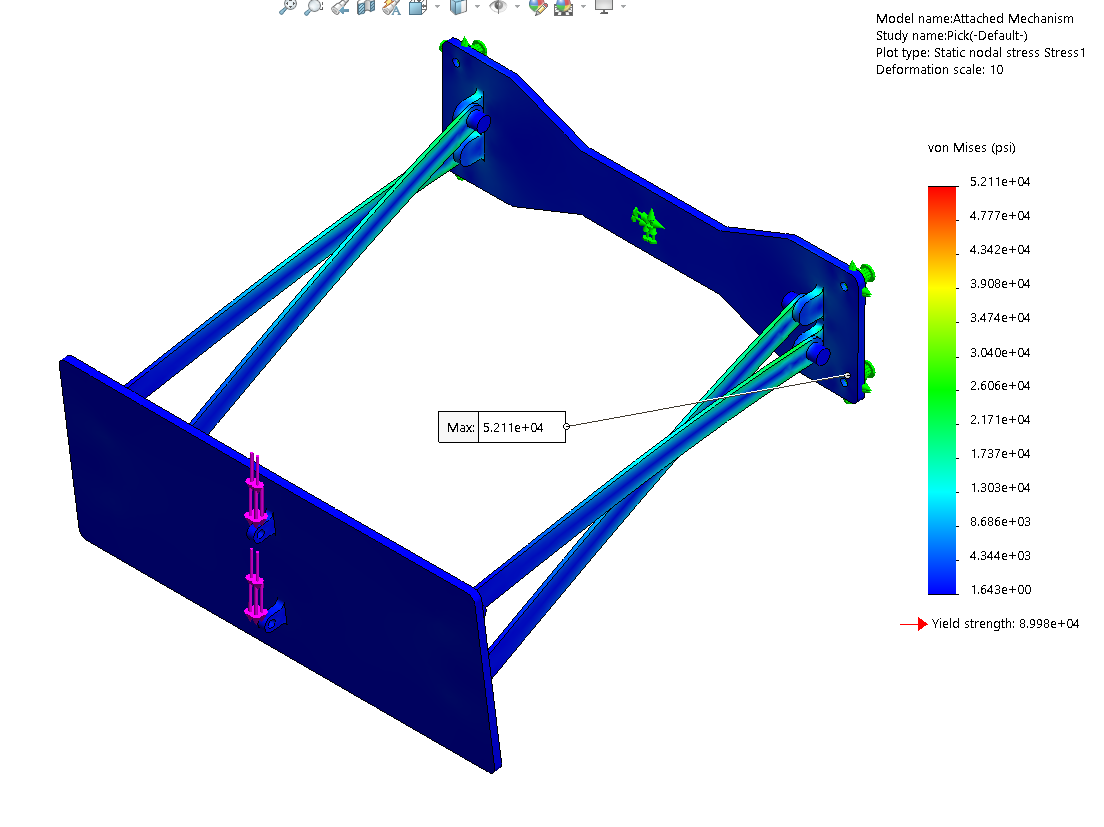The image size is (1104, 827).
Task: Select the 'von Mises (psi)' legend title
Action: [x=972, y=148]
